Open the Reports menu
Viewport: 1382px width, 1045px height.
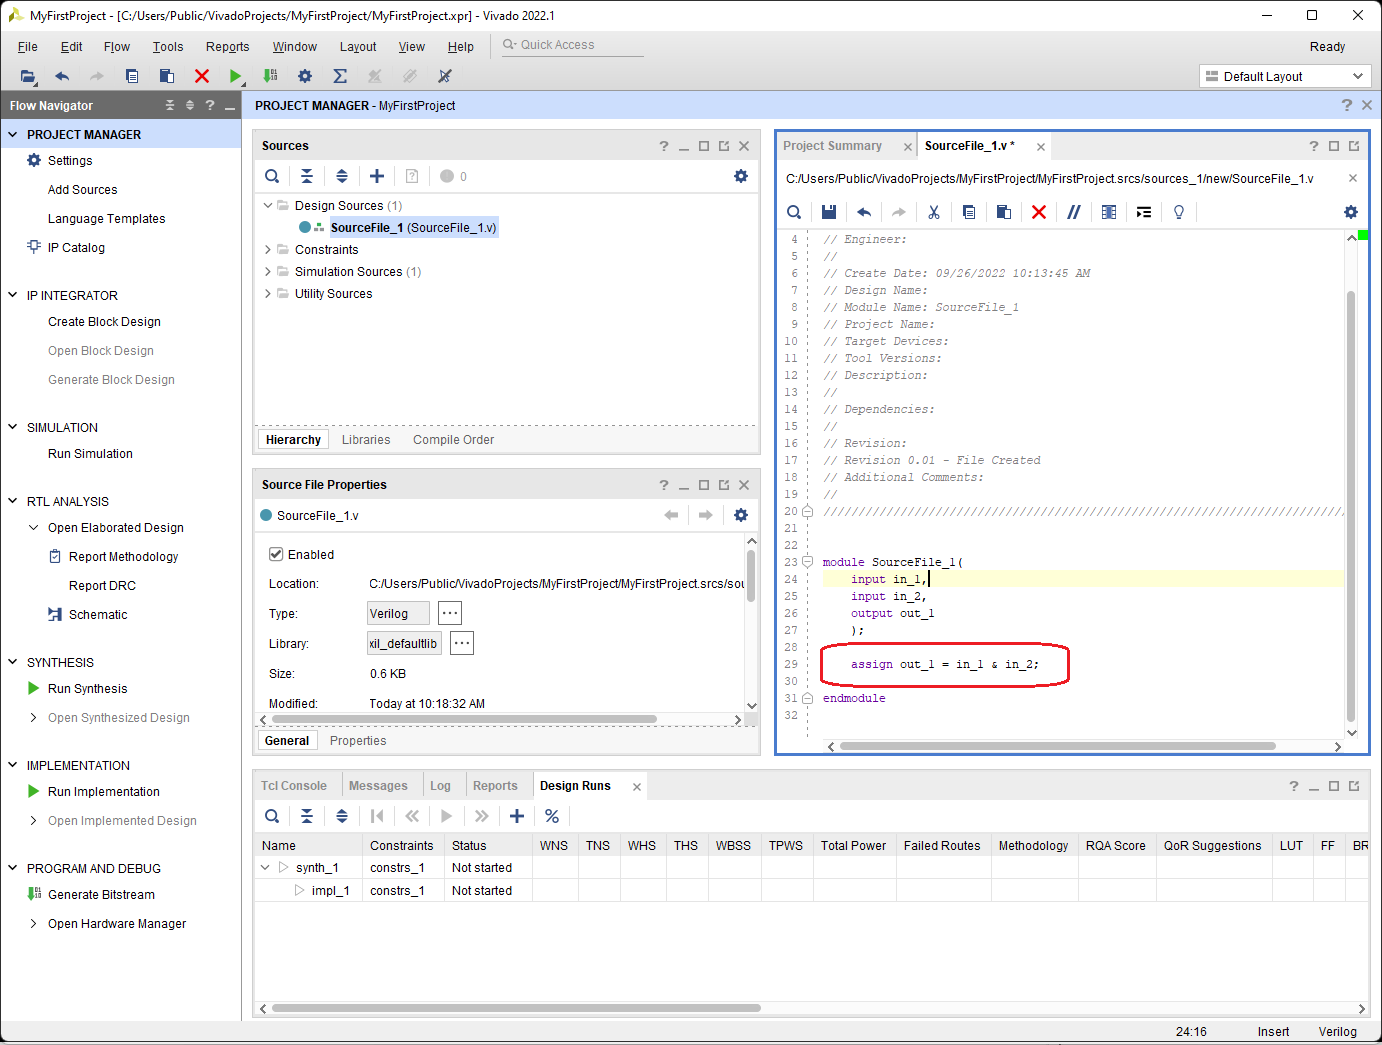point(227,47)
